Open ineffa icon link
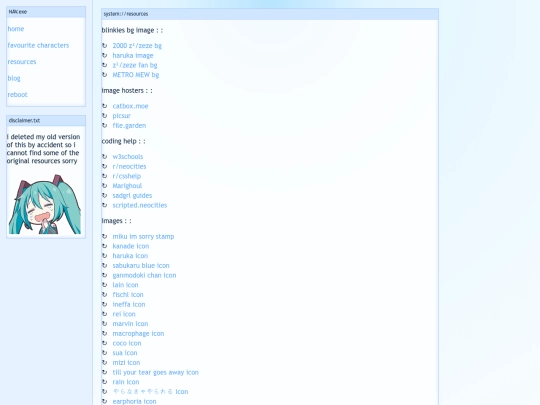Viewport: 540px width, 405px height. pos(129,304)
